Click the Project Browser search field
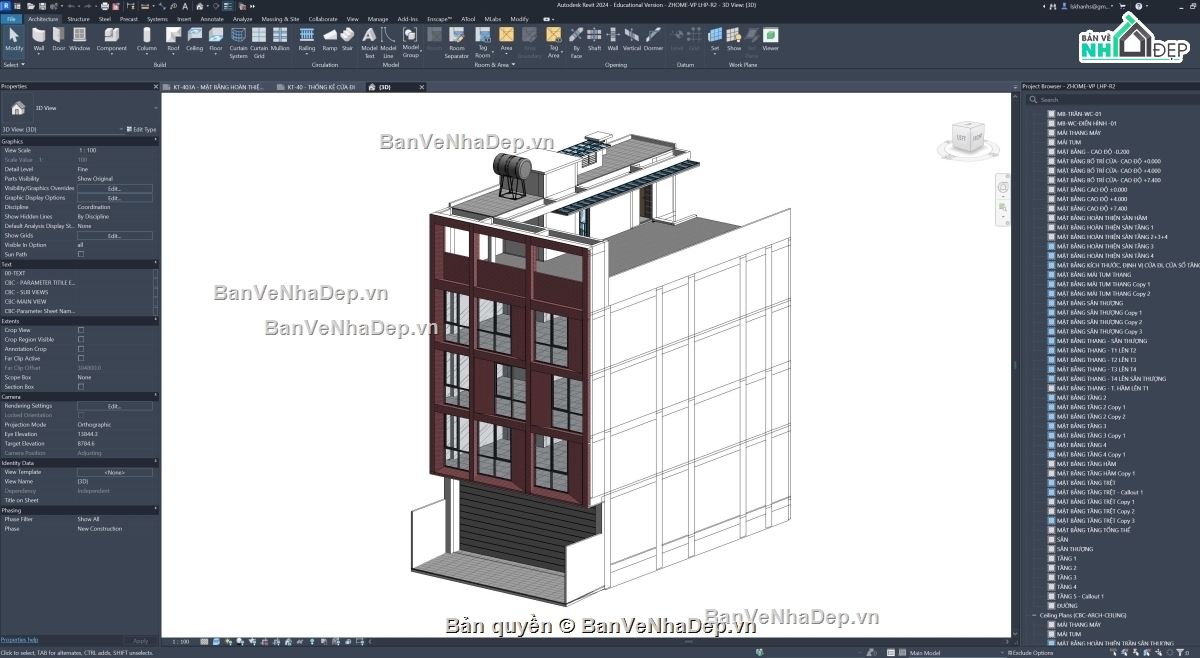 pos(1108,99)
